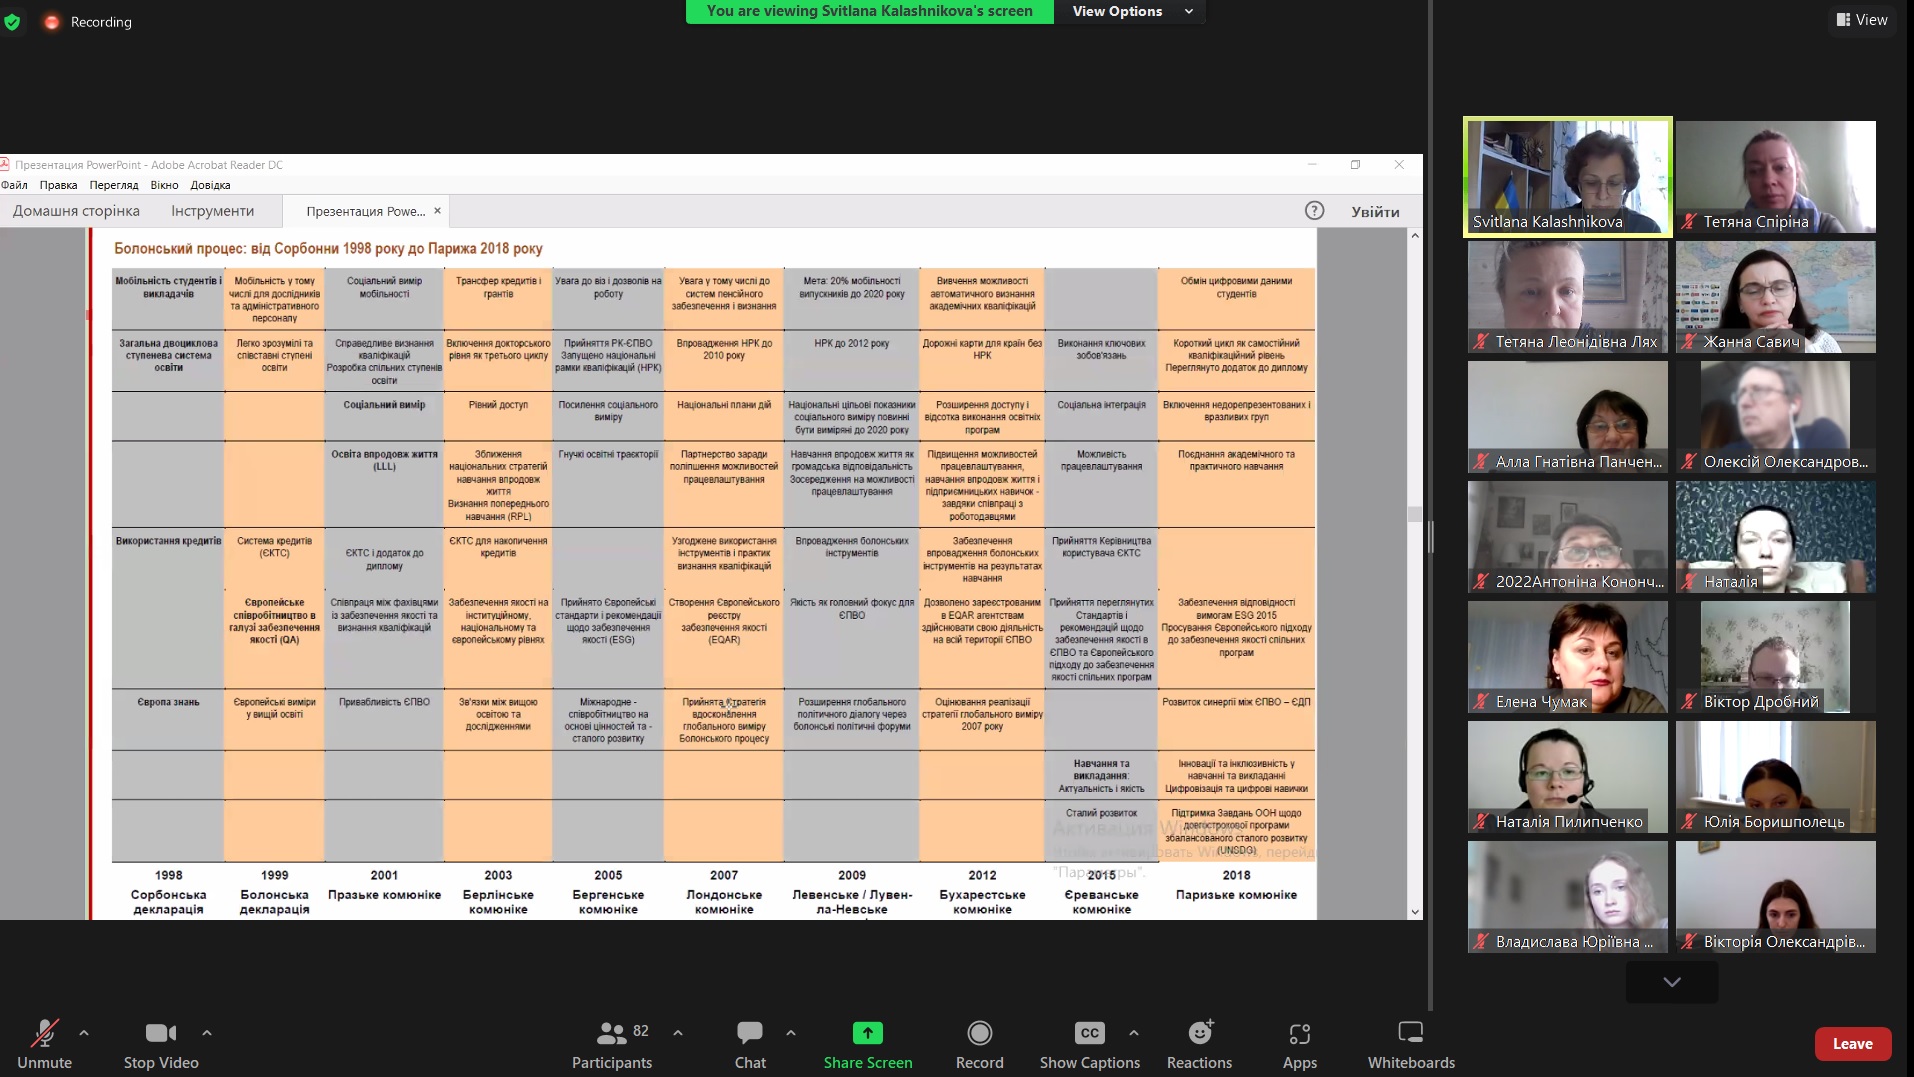Switch to the Інструменти tab
The height and width of the screenshot is (1077, 1914).
coord(212,211)
